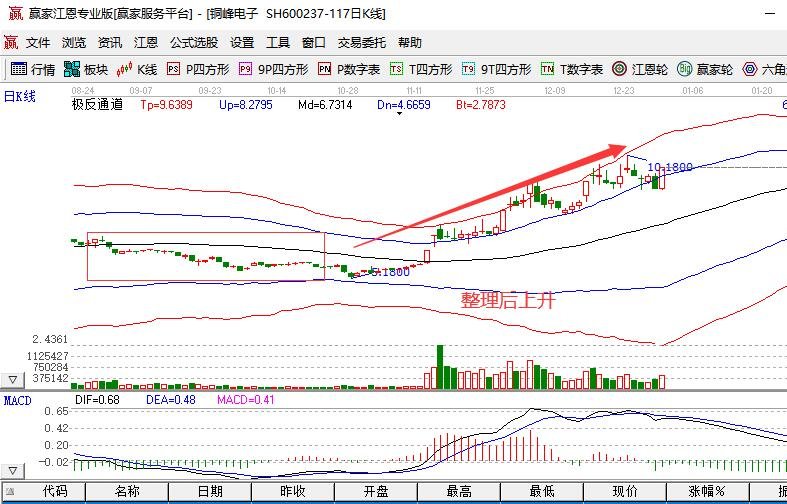The image size is (787, 504).
Task: Click the 日K线 period label
Action: coord(20,96)
